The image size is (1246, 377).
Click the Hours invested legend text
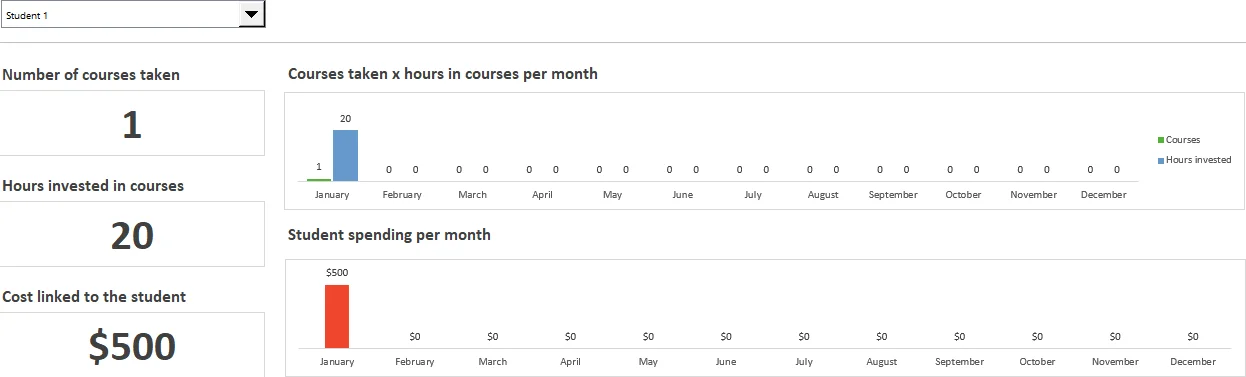(x=1199, y=160)
